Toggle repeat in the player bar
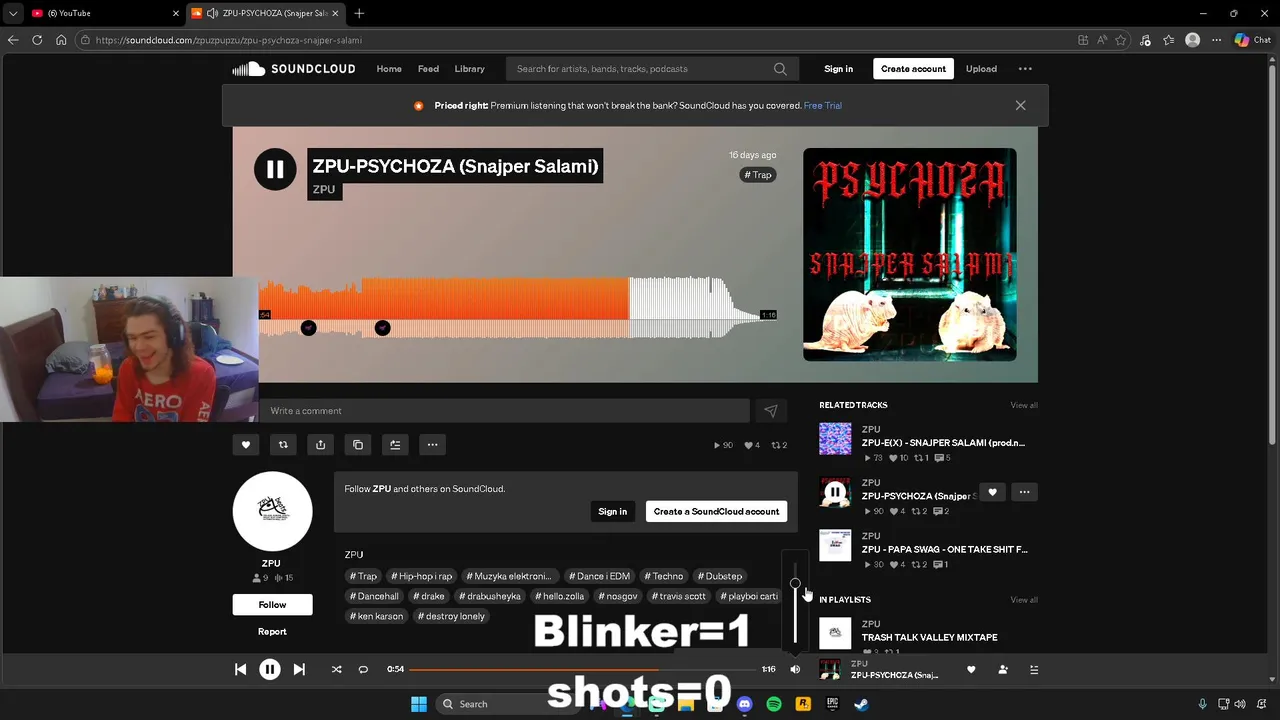This screenshot has width=1280, height=720. (363, 669)
